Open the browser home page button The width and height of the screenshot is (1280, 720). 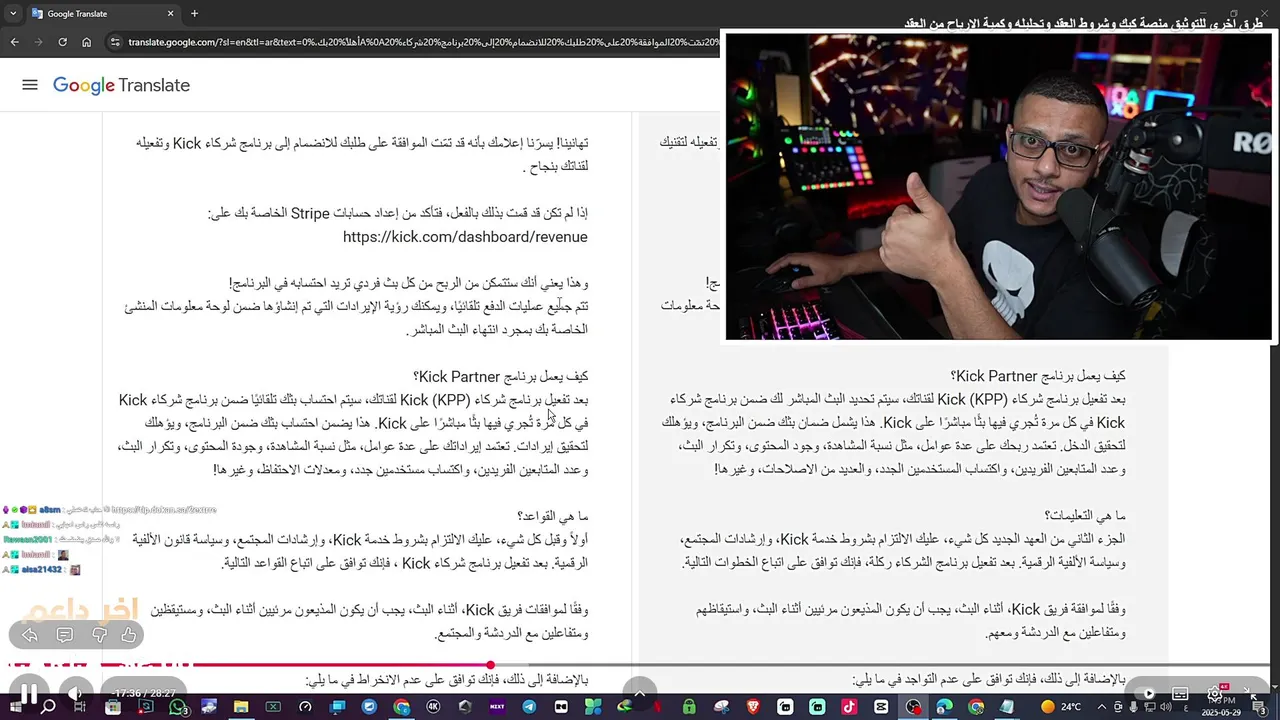point(86,42)
